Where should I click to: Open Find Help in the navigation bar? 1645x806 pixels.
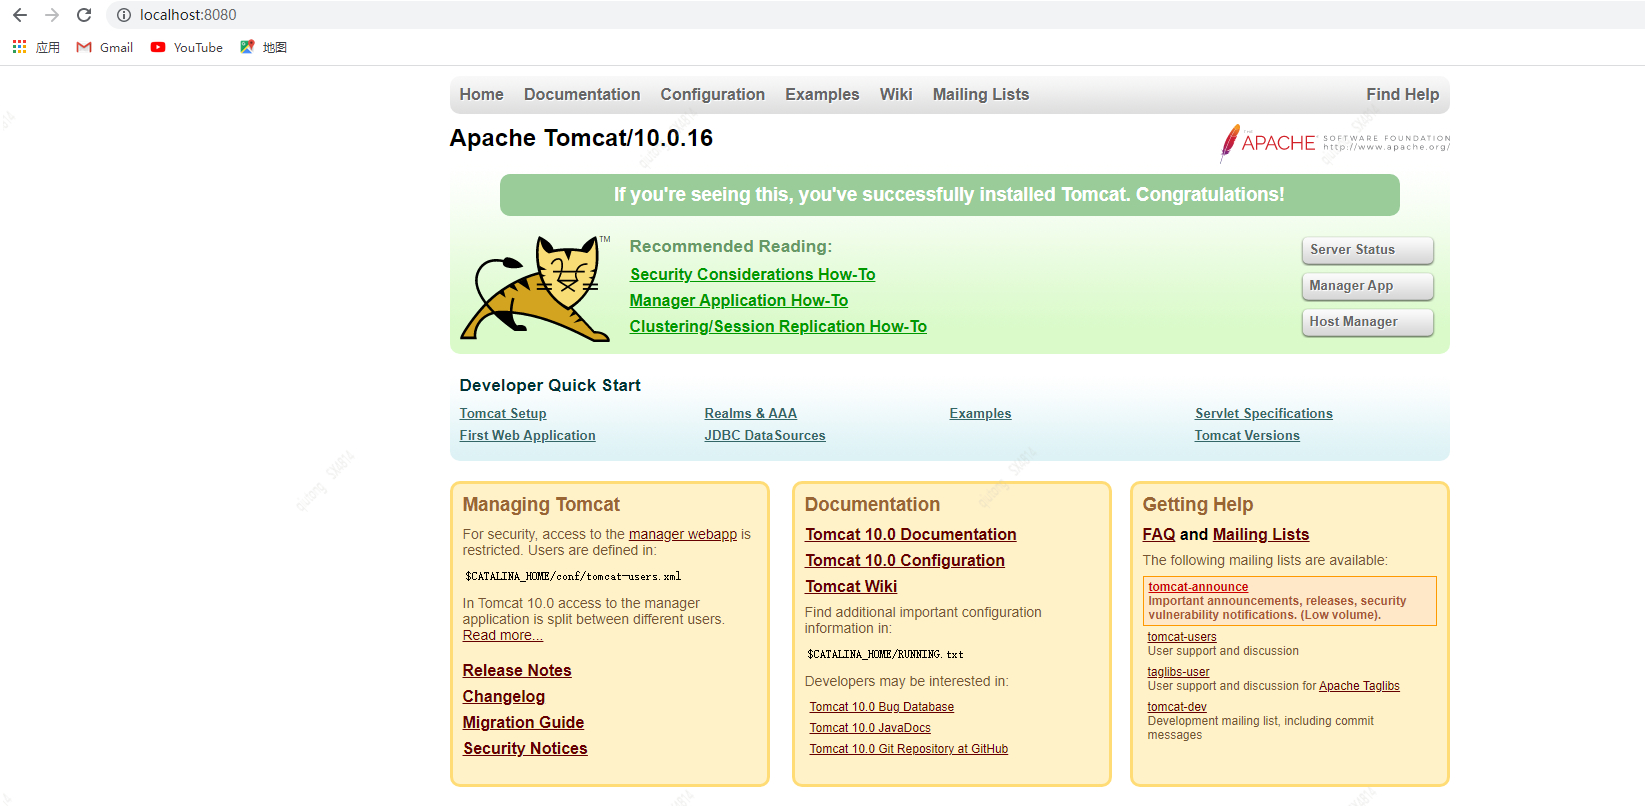[x=1403, y=94]
